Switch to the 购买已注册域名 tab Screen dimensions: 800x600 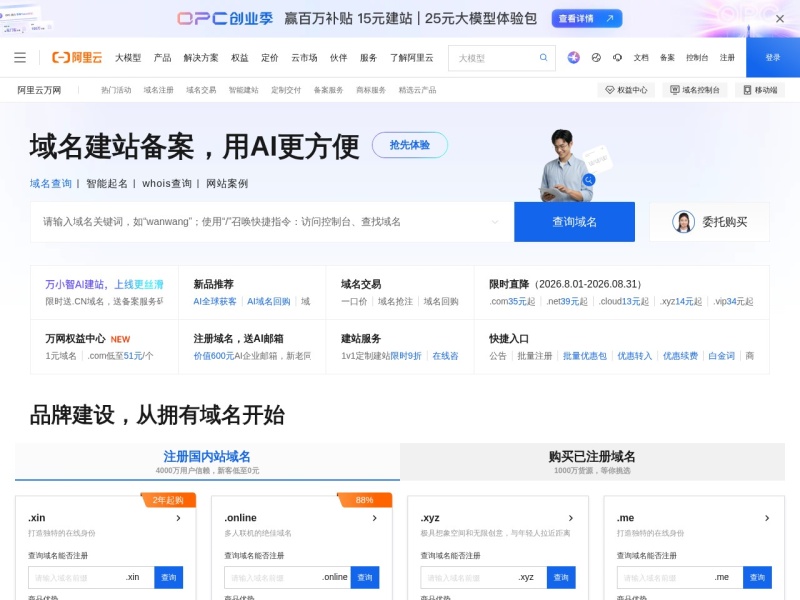coord(592,462)
